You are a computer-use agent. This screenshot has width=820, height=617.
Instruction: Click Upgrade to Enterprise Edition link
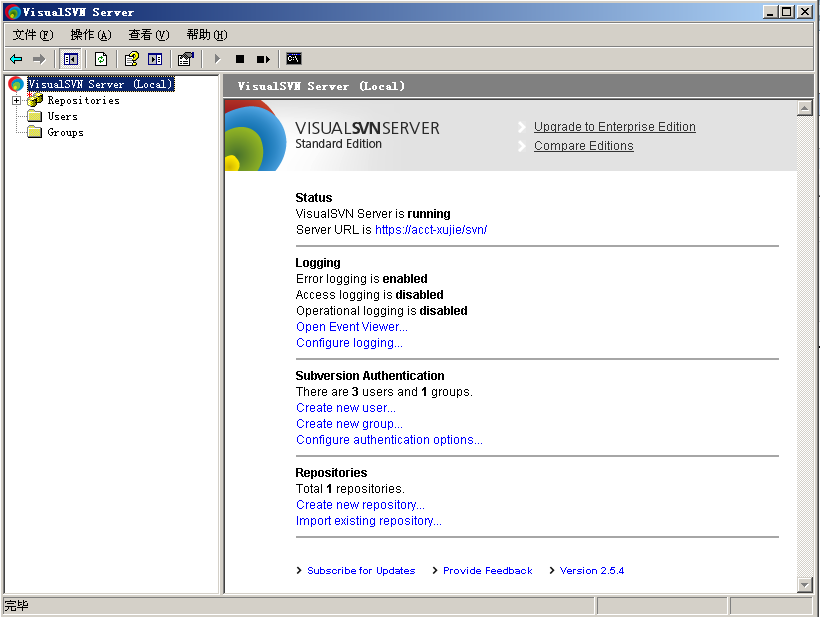tap(614, 127)
